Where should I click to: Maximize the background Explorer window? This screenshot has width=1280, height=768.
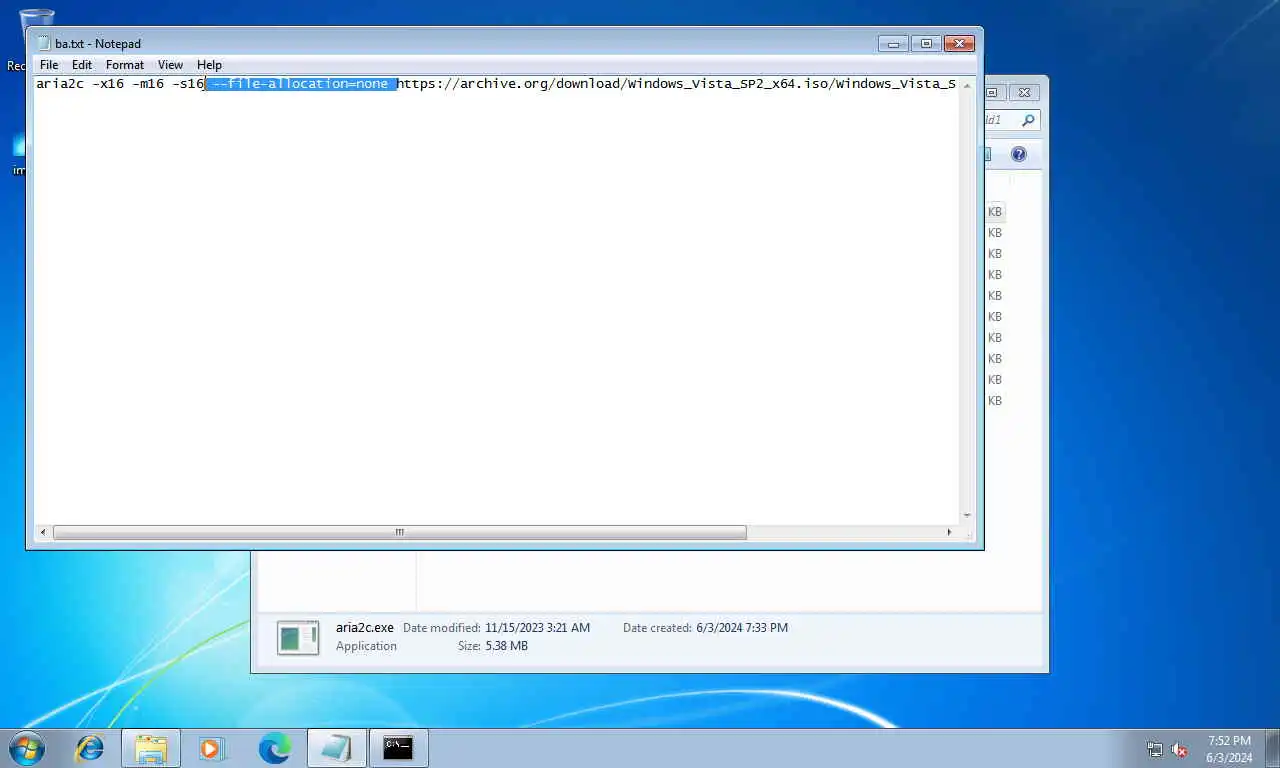[992, 92]
